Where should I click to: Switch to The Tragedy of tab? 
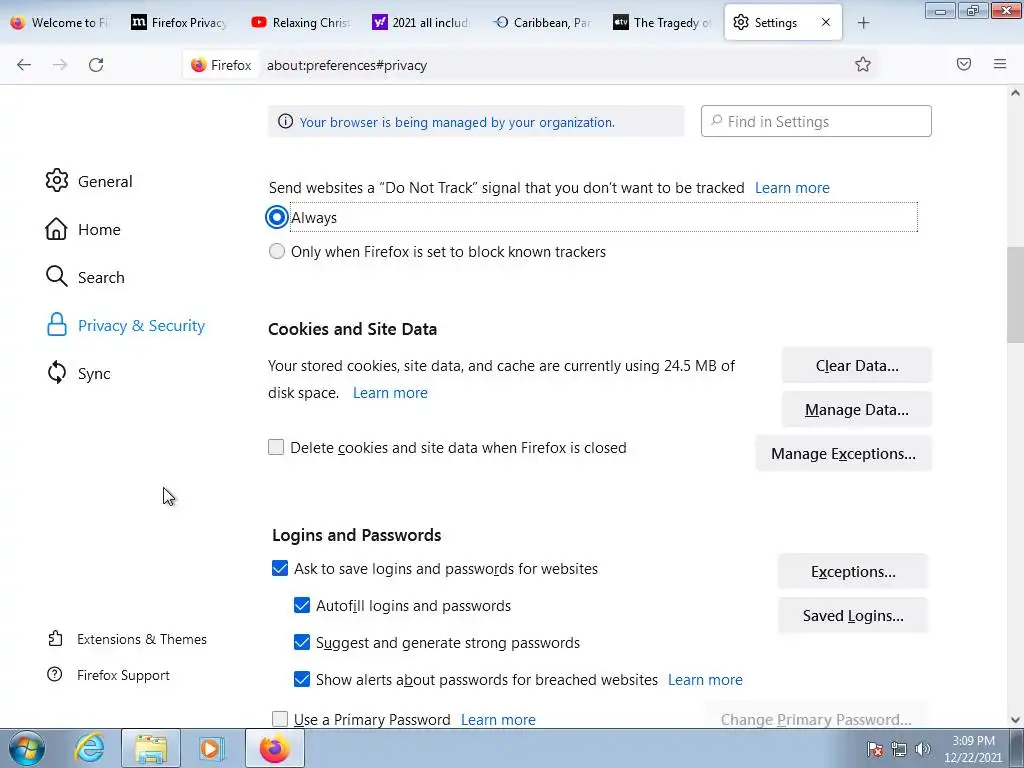click(x=662, y=23)
